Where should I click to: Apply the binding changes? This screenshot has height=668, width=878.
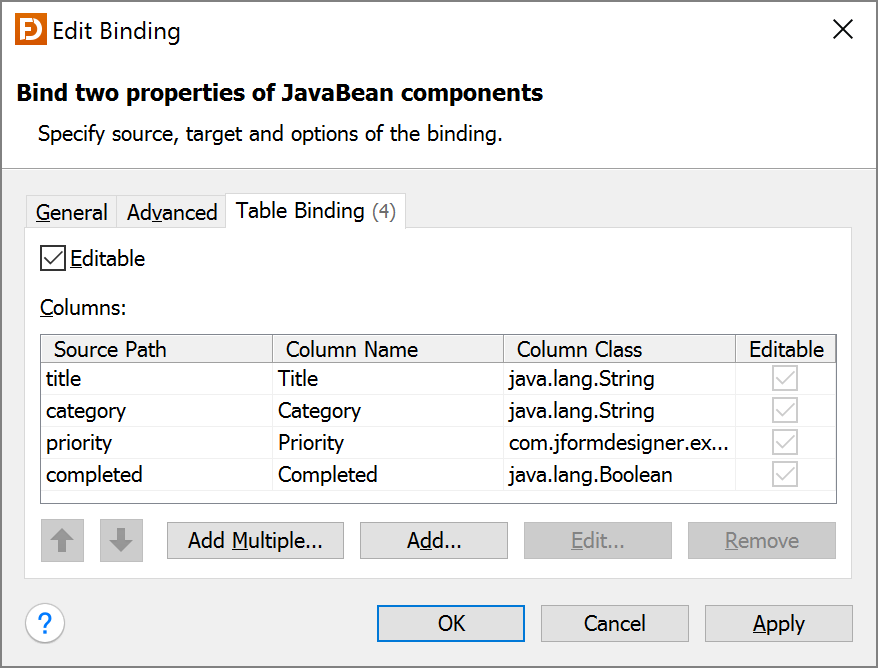pos(778,623)
